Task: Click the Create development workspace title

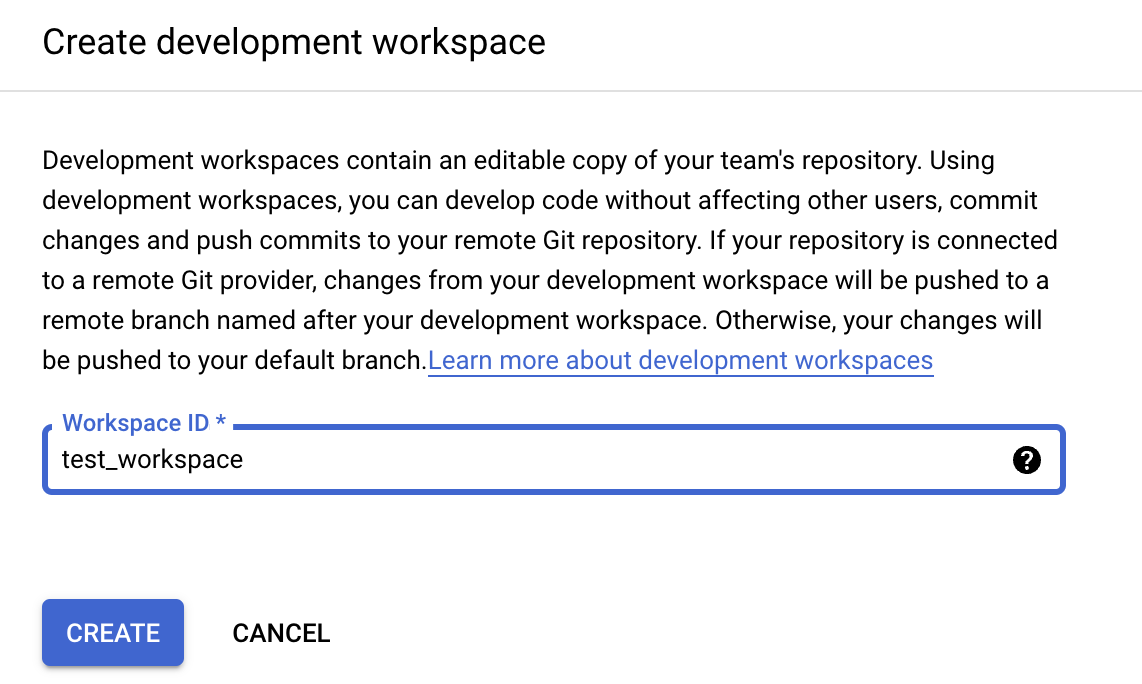Action: point(293,42)
